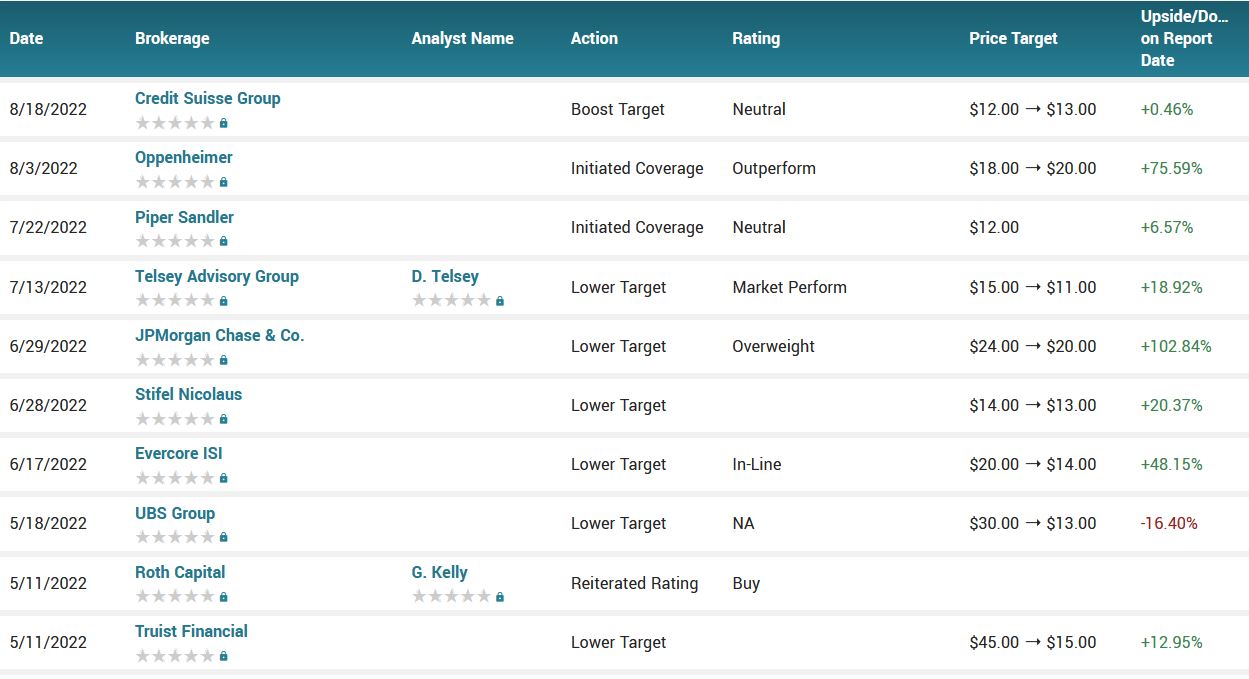The height and width of the screenshot is (679, 1249).
Task: Open the Telsey Advisory Group link
Action: (x=217, y=276)
